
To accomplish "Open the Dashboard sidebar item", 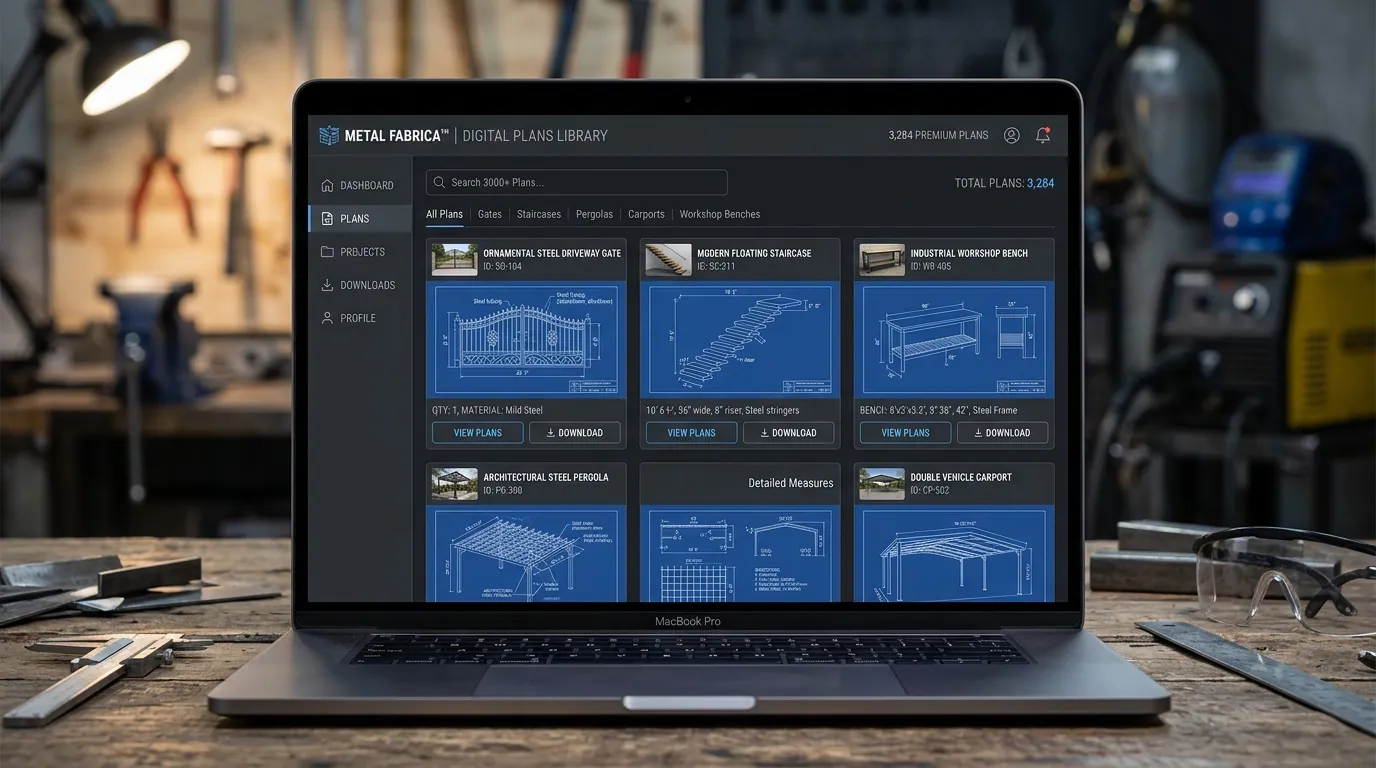I will tap(360, 185).
